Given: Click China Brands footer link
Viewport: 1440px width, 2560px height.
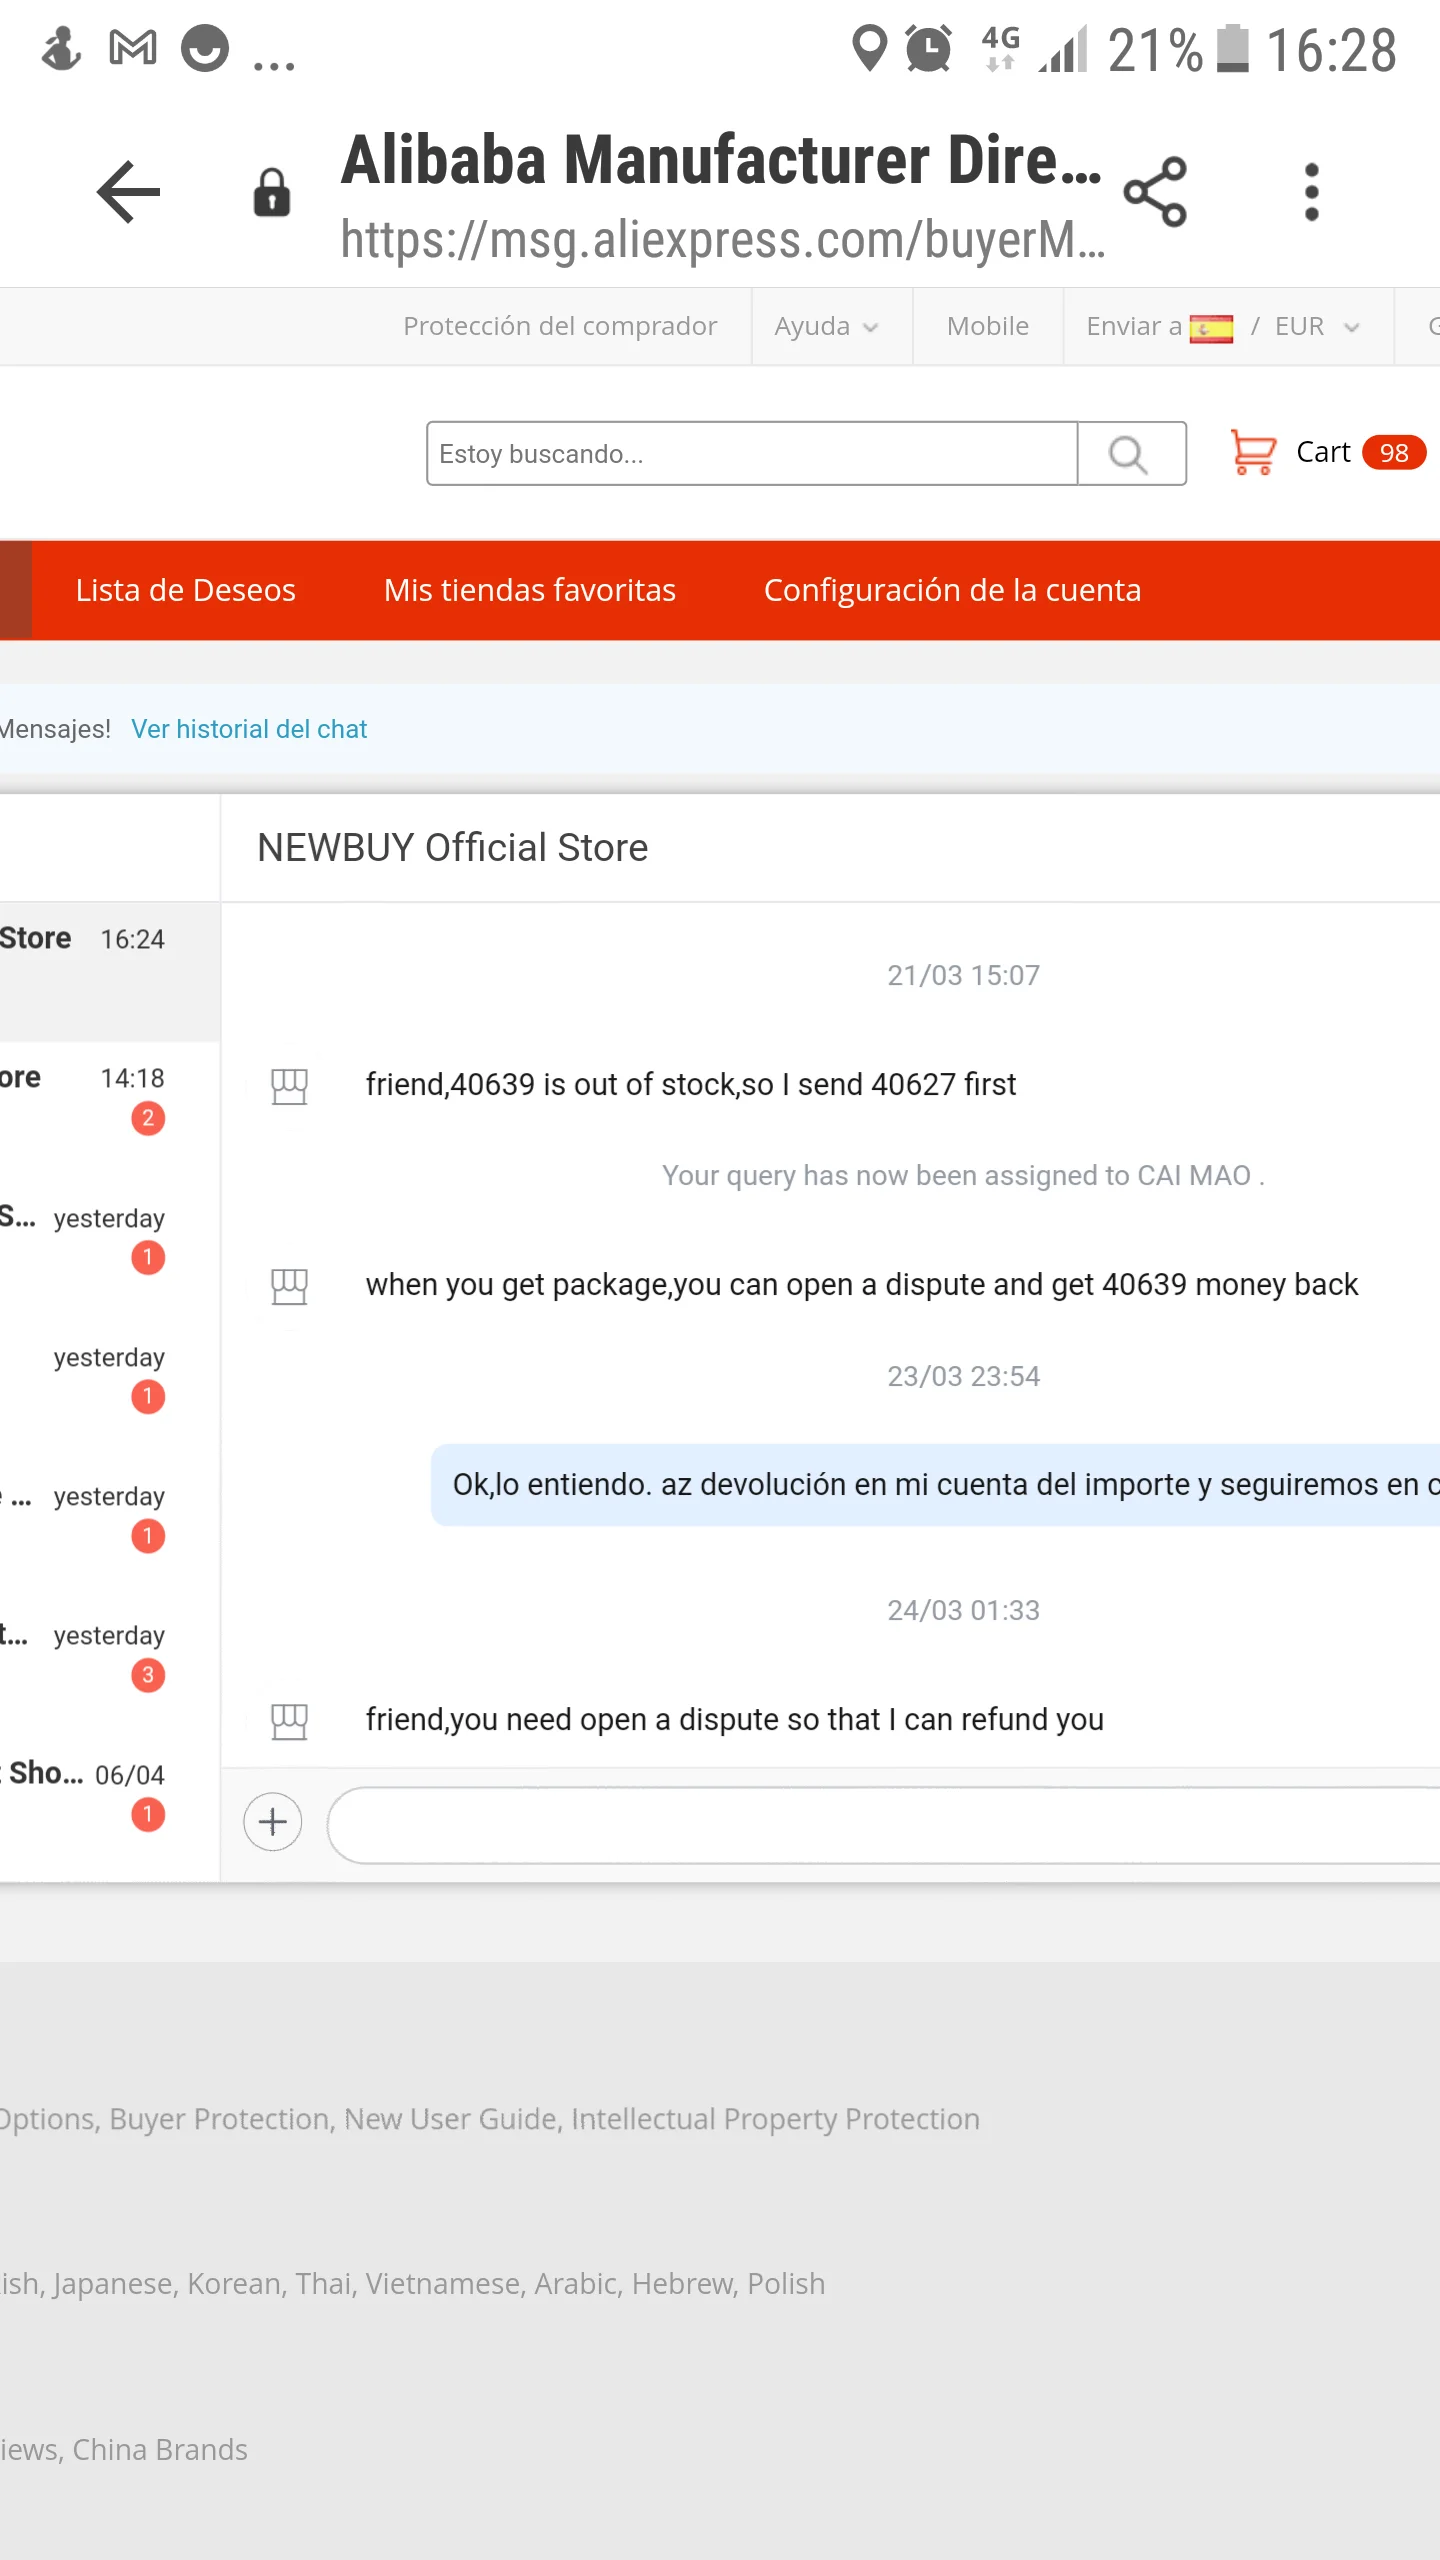Looking at the screenshot, I should (160, 2449).
